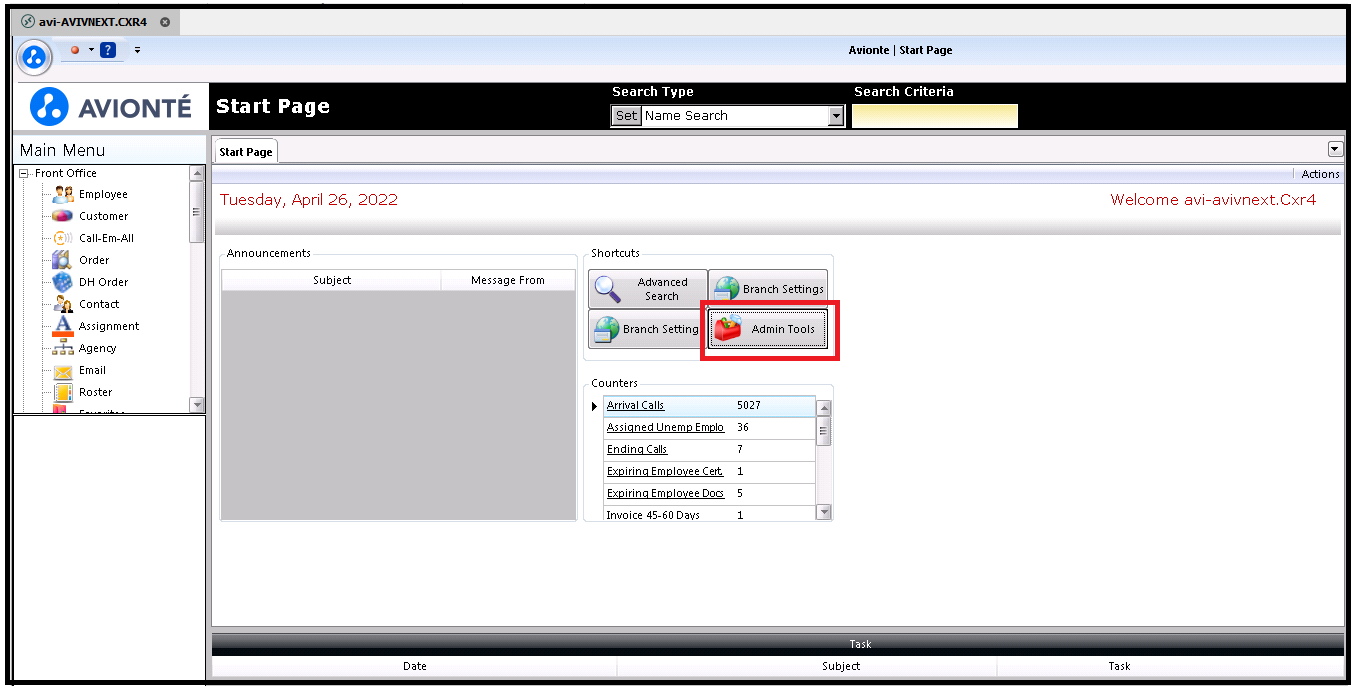The image size is (1353, 689).
Task: Select the Roster icon in Main Menu
Action: 63,392
